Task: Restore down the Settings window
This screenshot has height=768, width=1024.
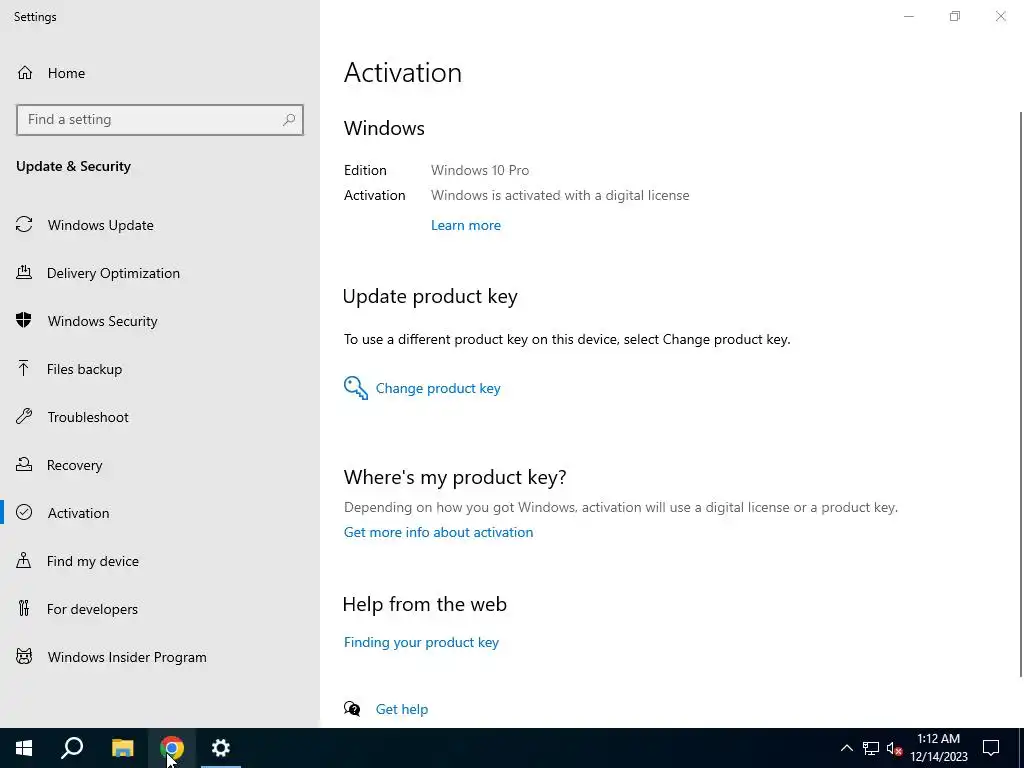Action: pyautogui.click(x=955, y=16)
